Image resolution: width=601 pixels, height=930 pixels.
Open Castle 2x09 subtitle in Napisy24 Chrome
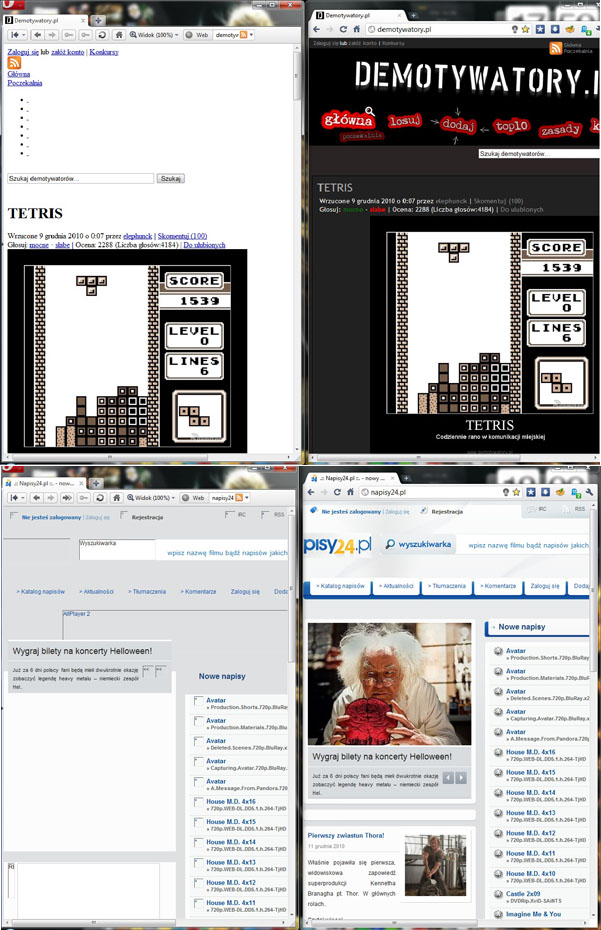pos(523,893)
